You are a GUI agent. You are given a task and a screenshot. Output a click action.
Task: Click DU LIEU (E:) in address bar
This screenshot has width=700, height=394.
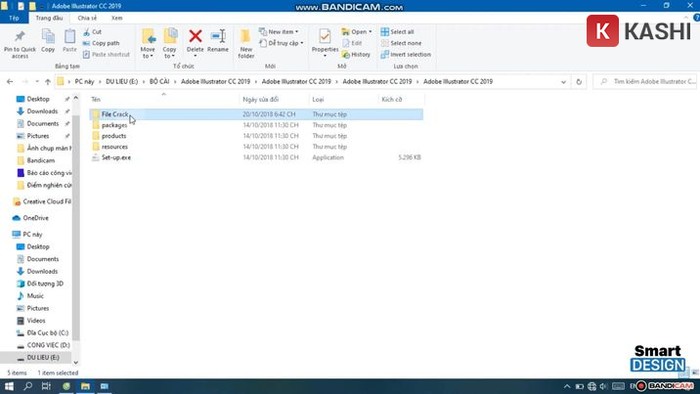(122, 82)
